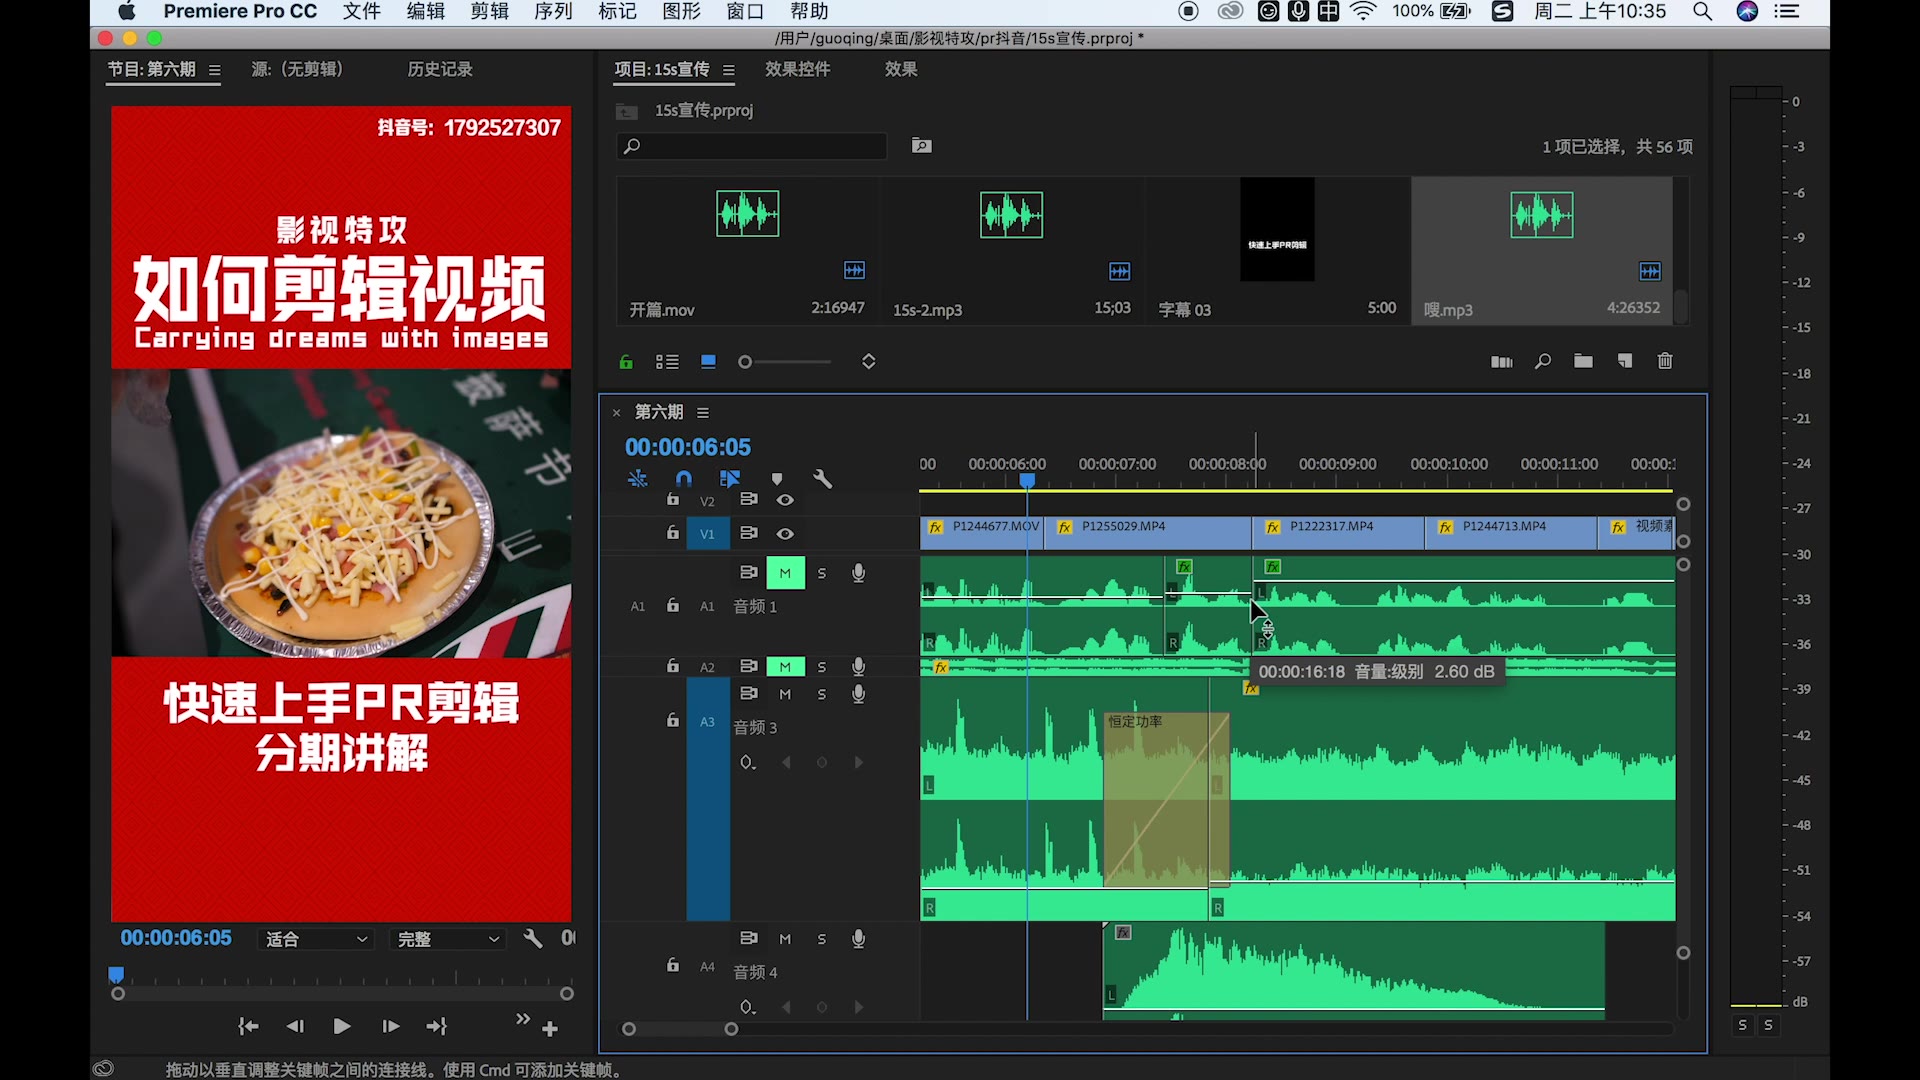Image resolution: width=1920 pixels, height=1080 pixels.
Task: Toggle project read-only lock icon
Action: [626, 362]
